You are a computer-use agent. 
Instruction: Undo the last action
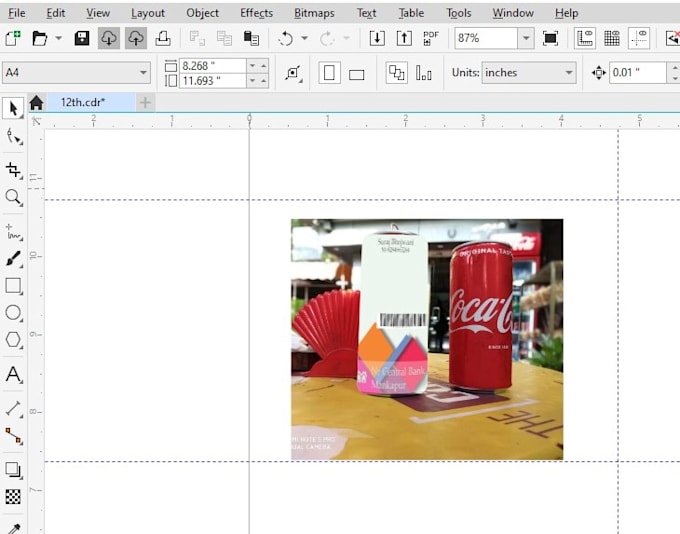(285, 38)
